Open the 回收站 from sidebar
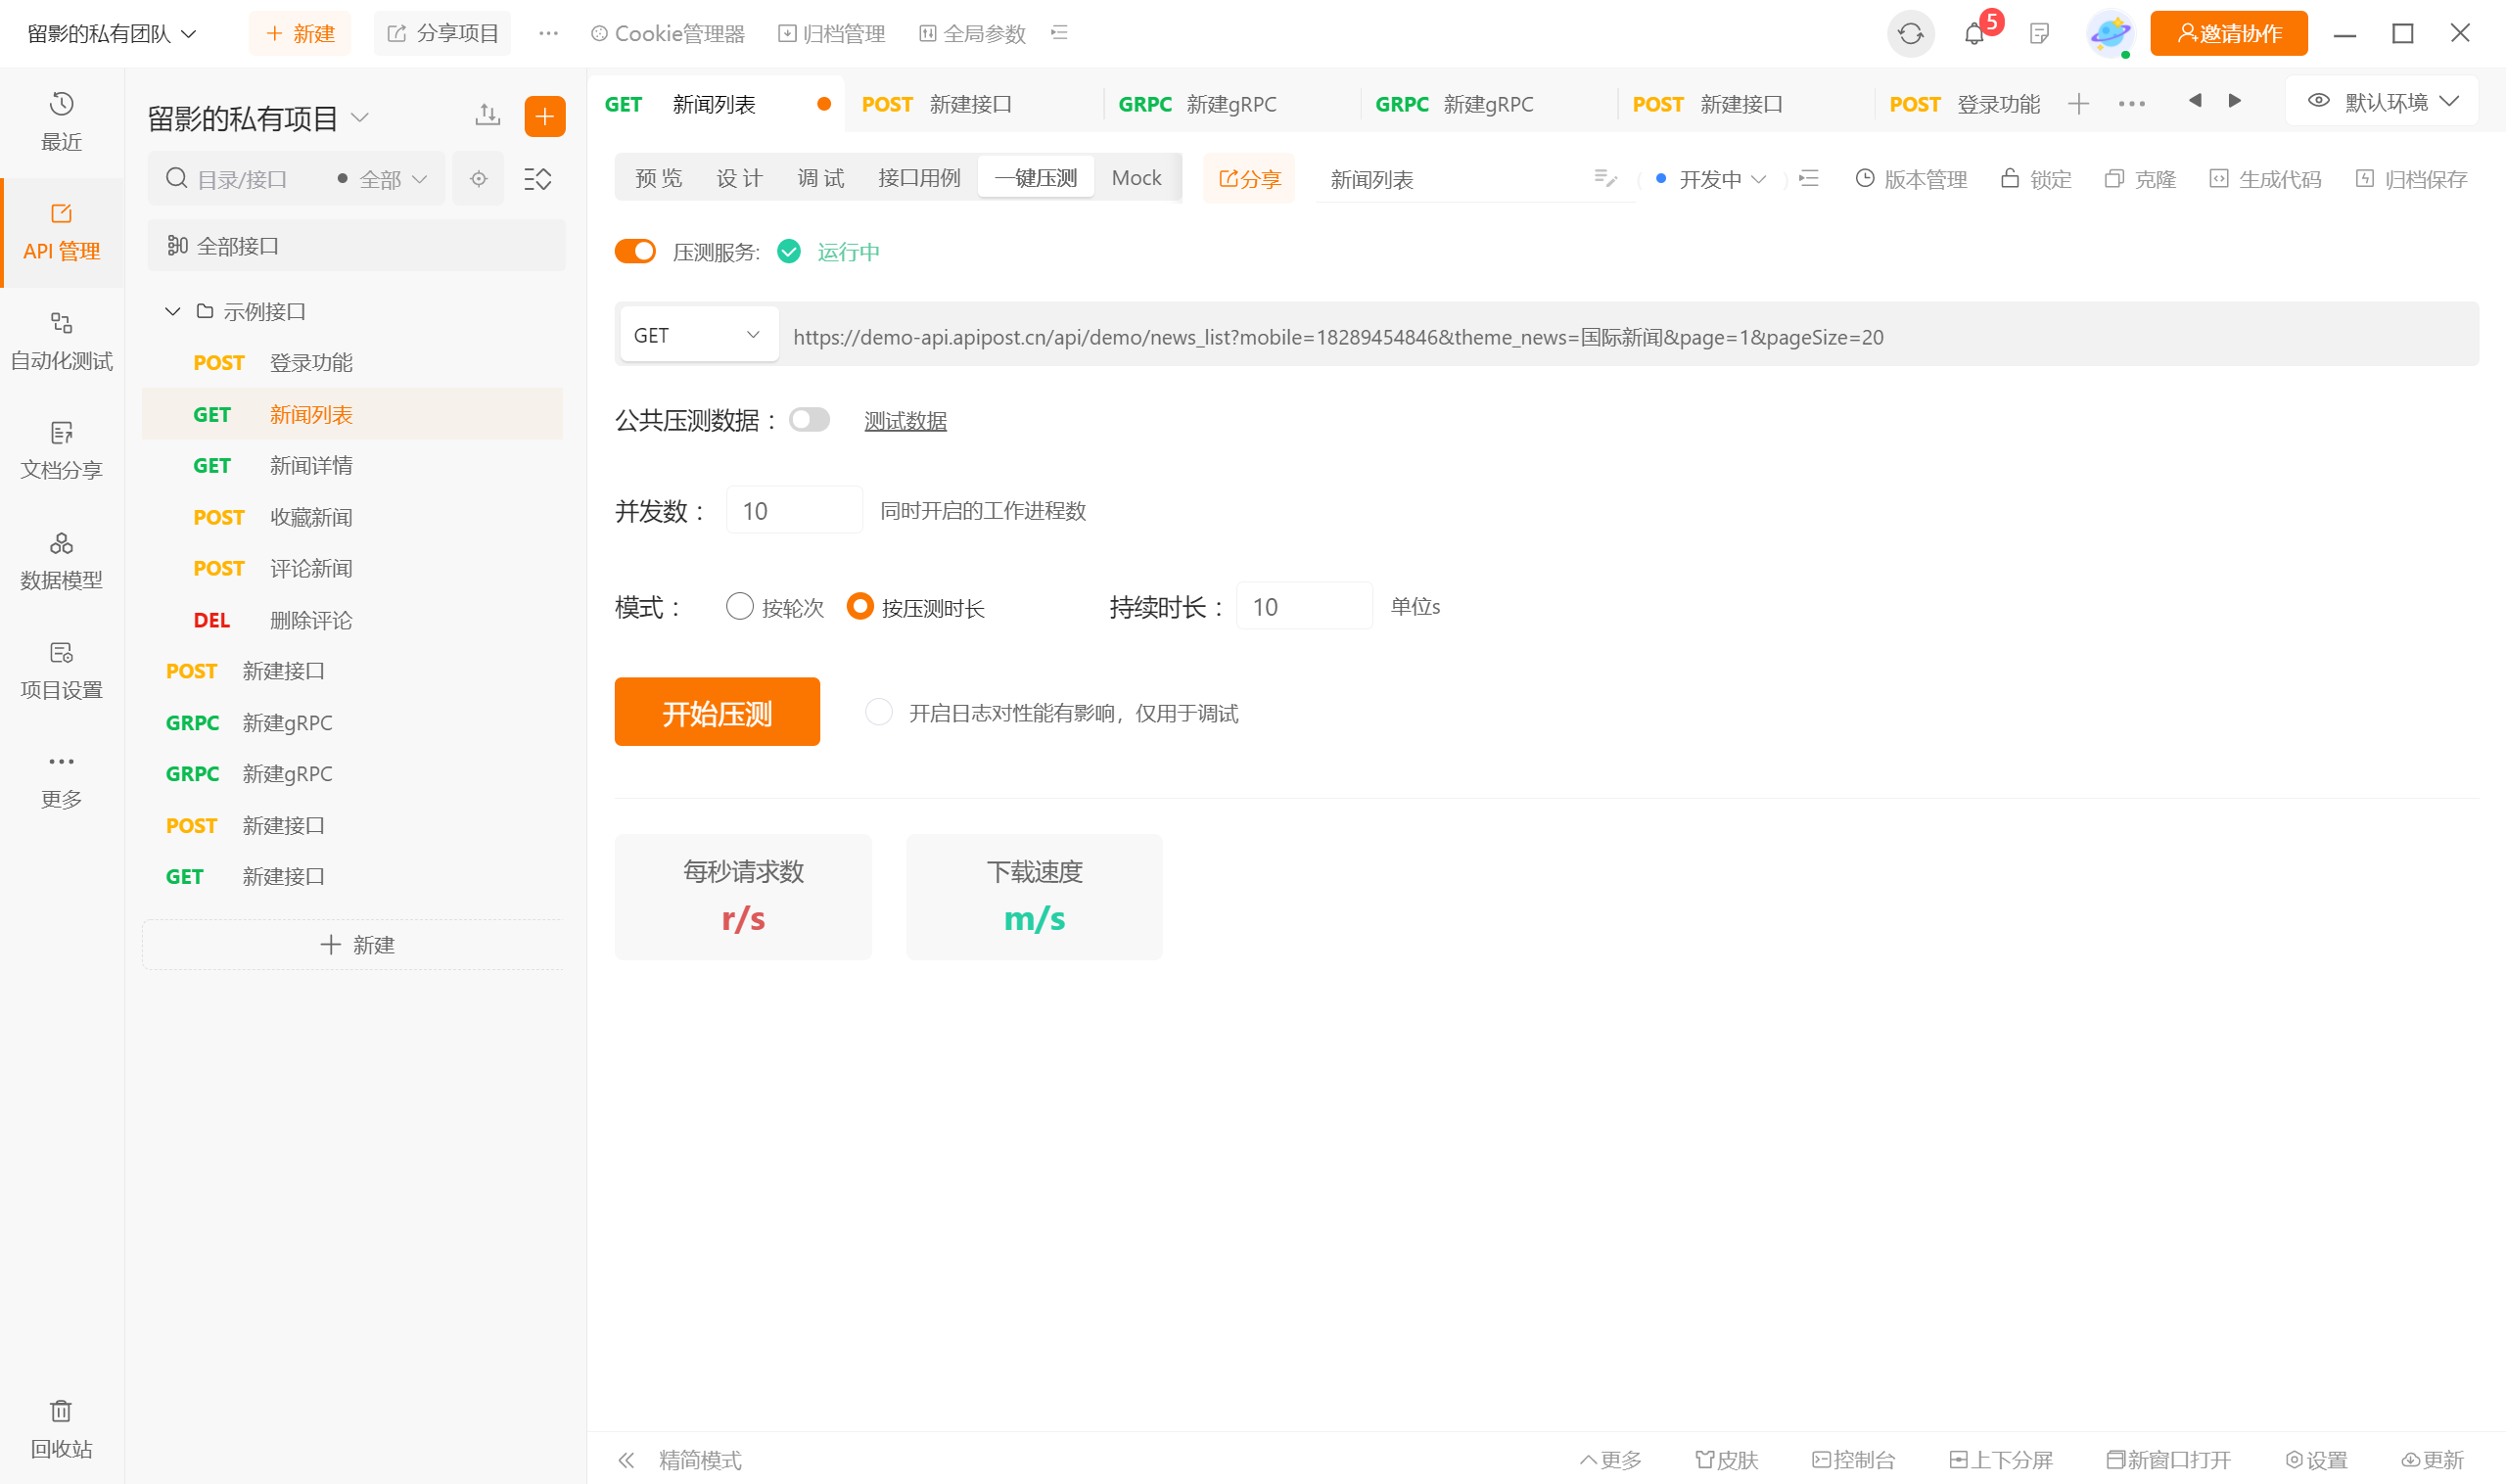 click(61, 1427)
